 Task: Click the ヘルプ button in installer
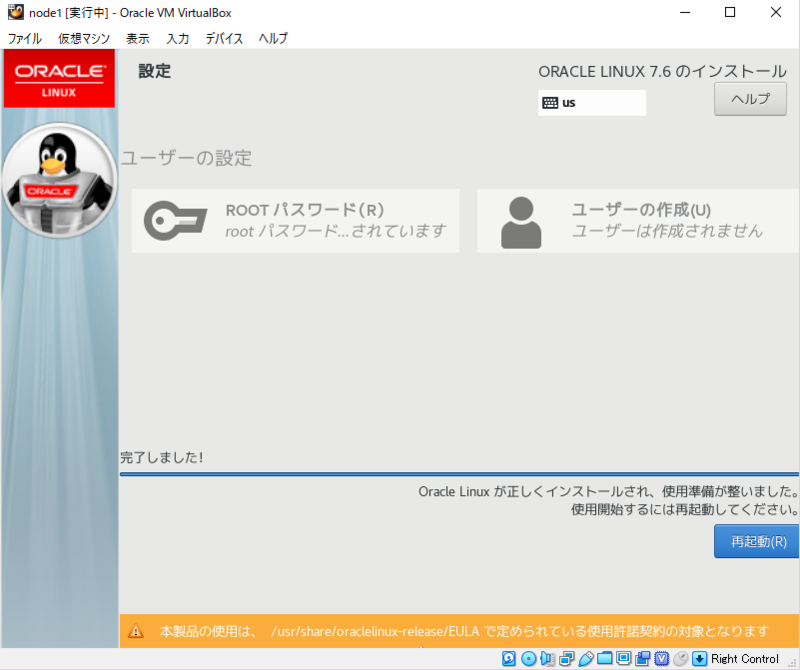point(750,99)
